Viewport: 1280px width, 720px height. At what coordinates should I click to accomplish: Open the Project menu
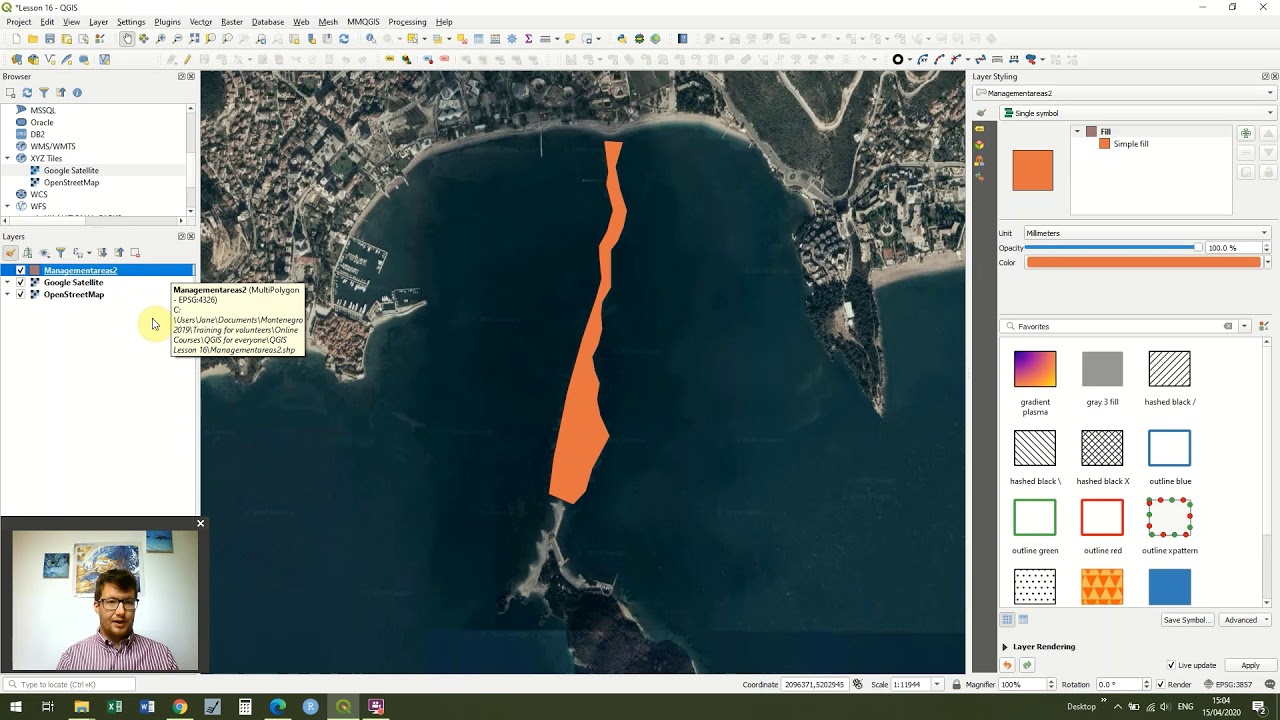point(19,22)
